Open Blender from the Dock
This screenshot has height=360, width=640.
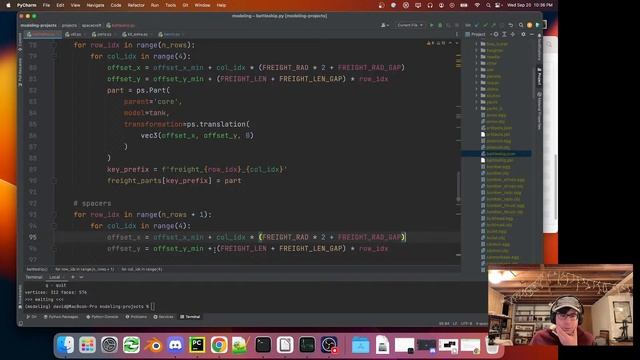pyautogui.click(x=153, y=345)
